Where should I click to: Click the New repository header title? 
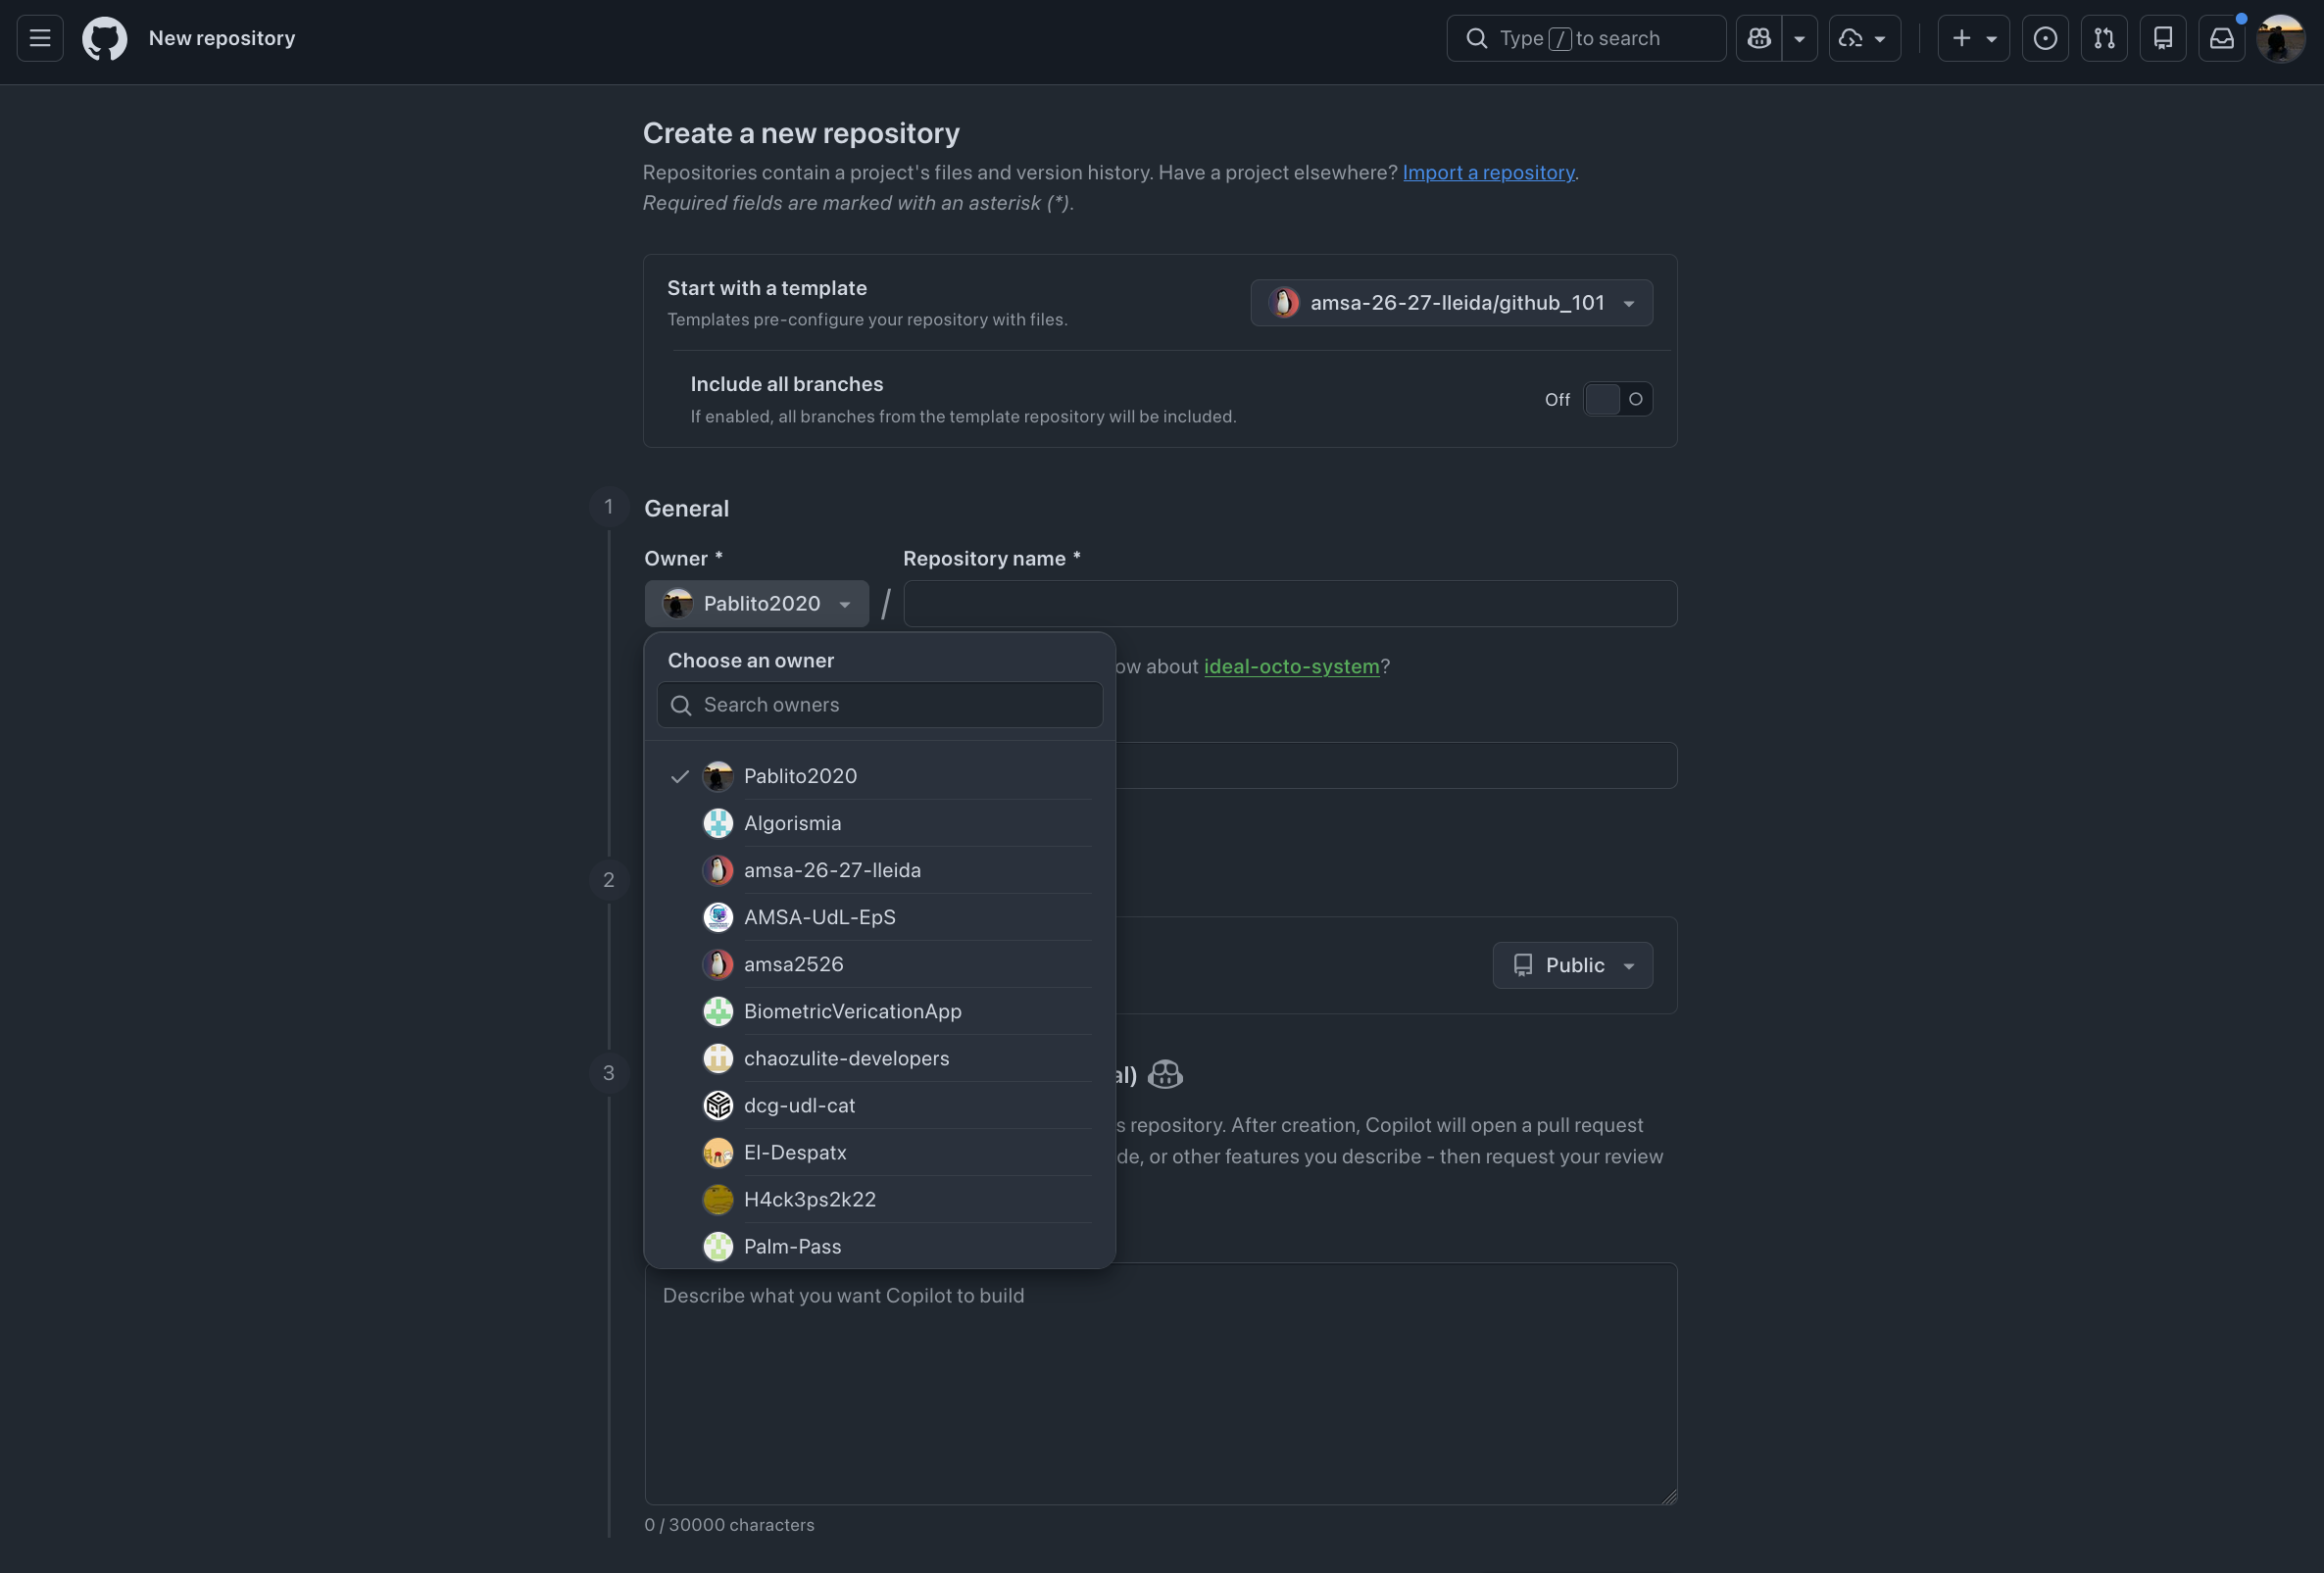coord(222,39)
